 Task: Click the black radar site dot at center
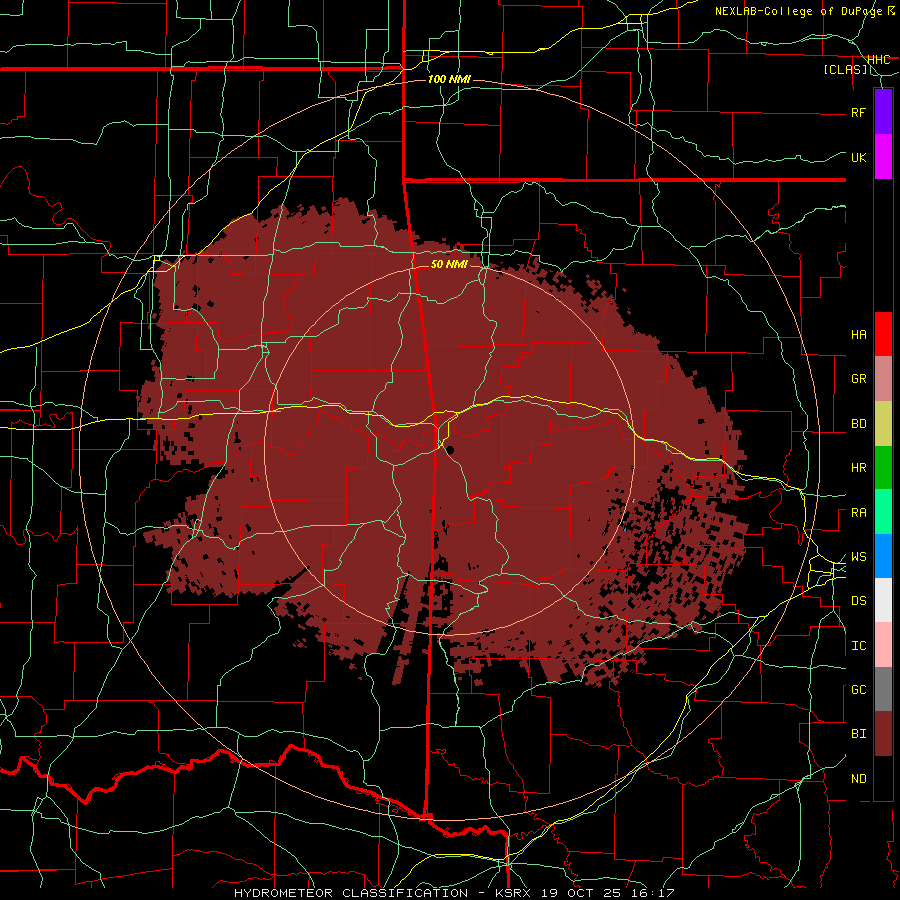pyautogui.click(x=450, y=449)
